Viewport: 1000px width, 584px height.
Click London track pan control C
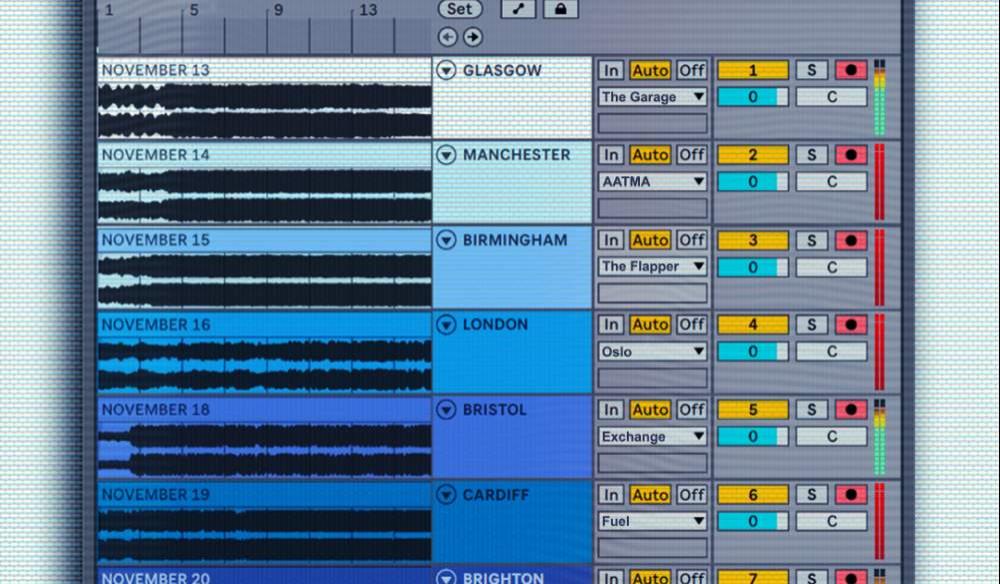[x=832, y=351]
